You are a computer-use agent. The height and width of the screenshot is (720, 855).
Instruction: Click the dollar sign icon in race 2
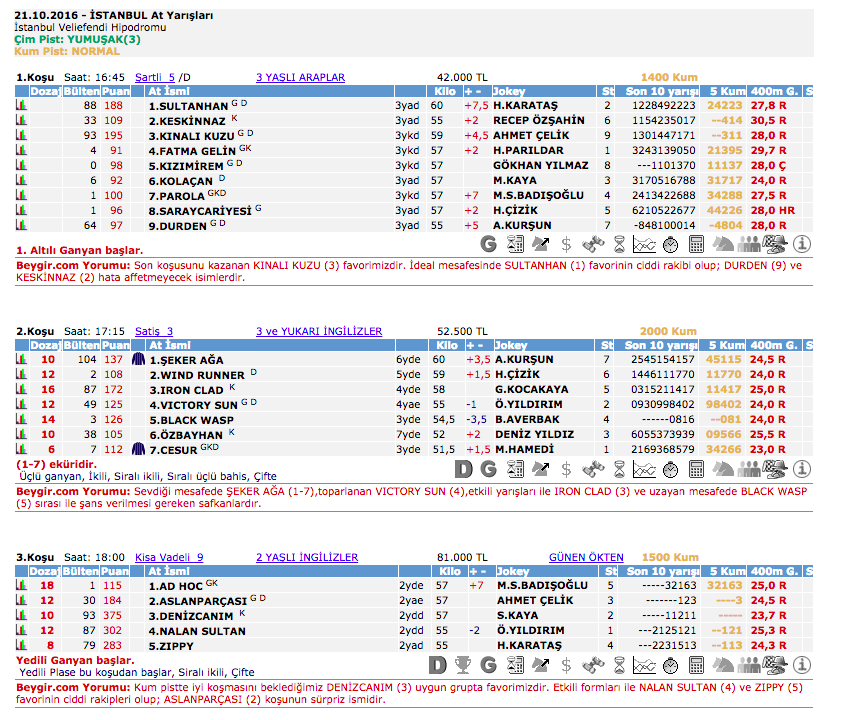tap(567, 468)
